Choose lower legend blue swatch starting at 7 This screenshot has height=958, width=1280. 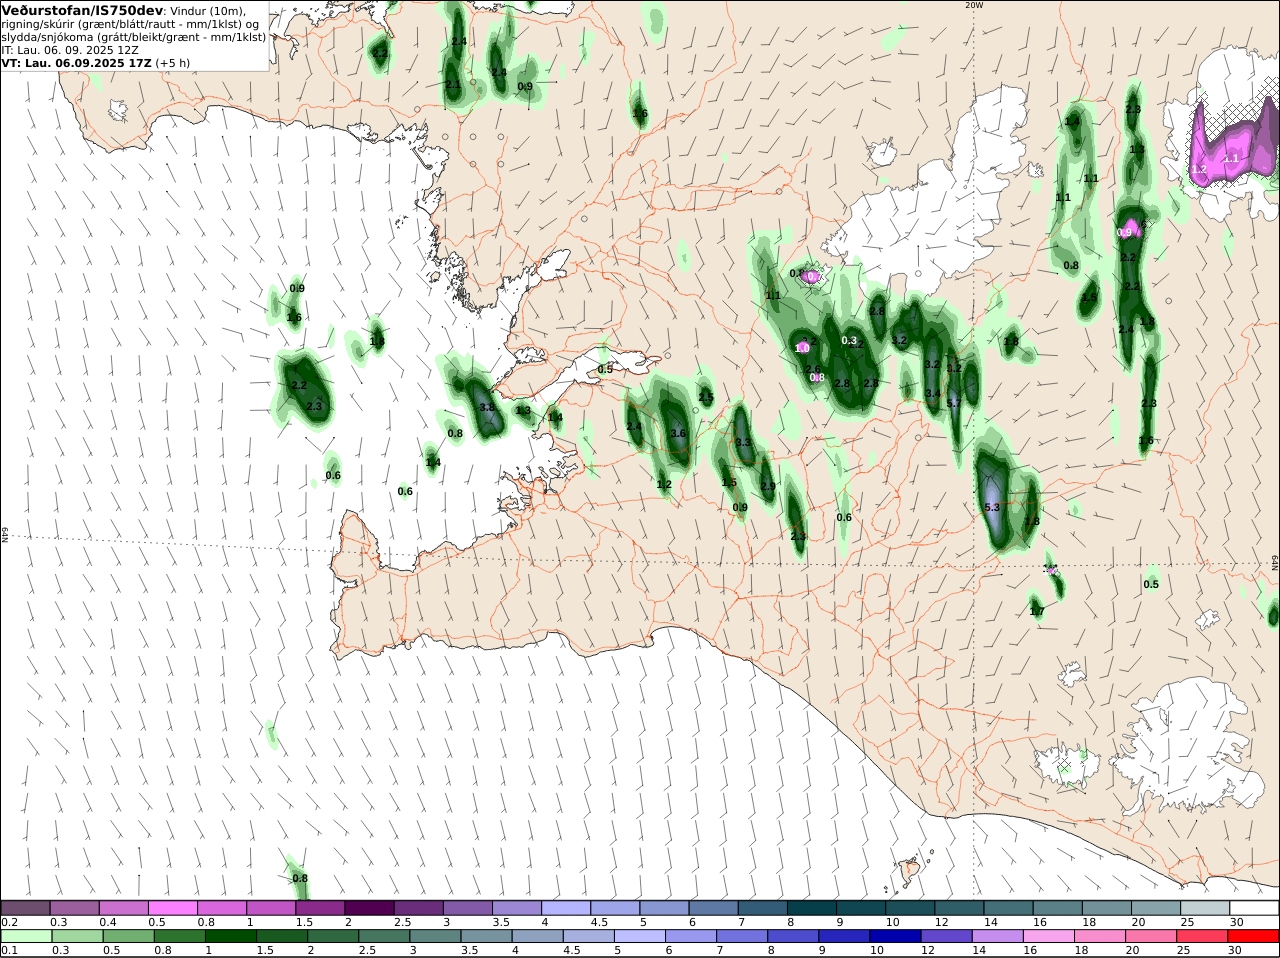742,937
